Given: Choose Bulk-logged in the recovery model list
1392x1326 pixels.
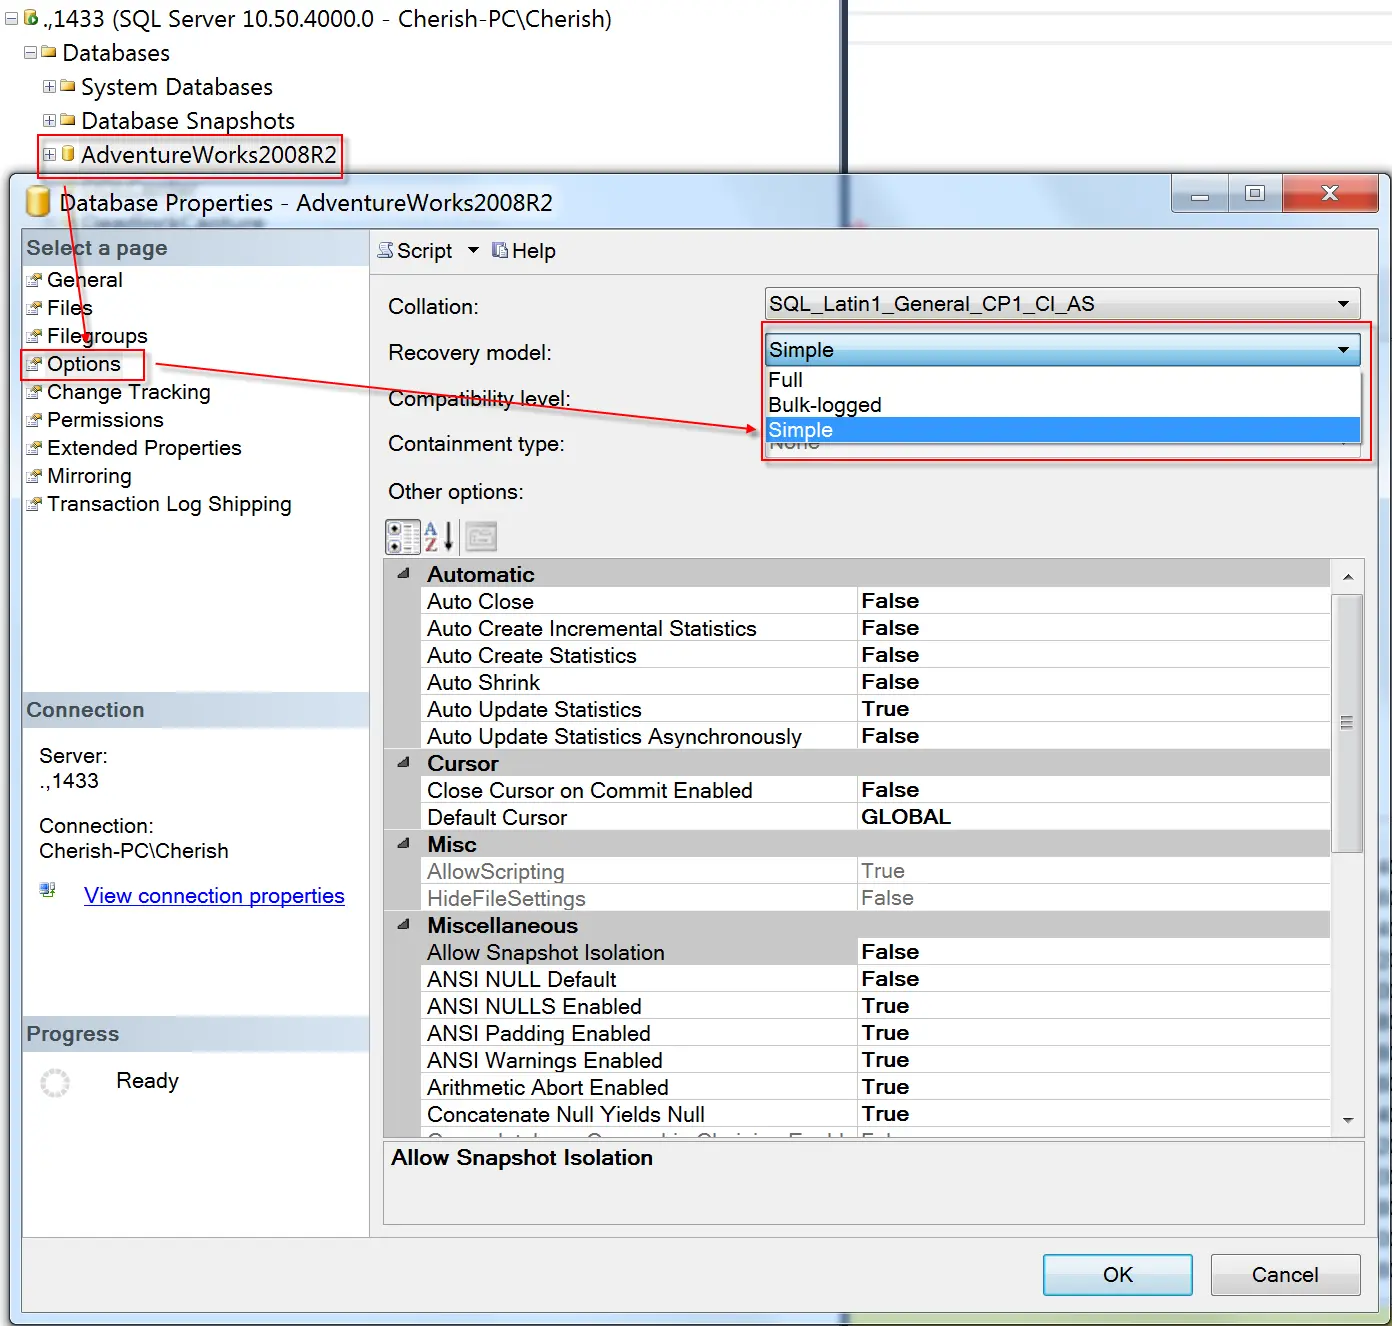Looking at the screenshot, I should (1063, 405).
